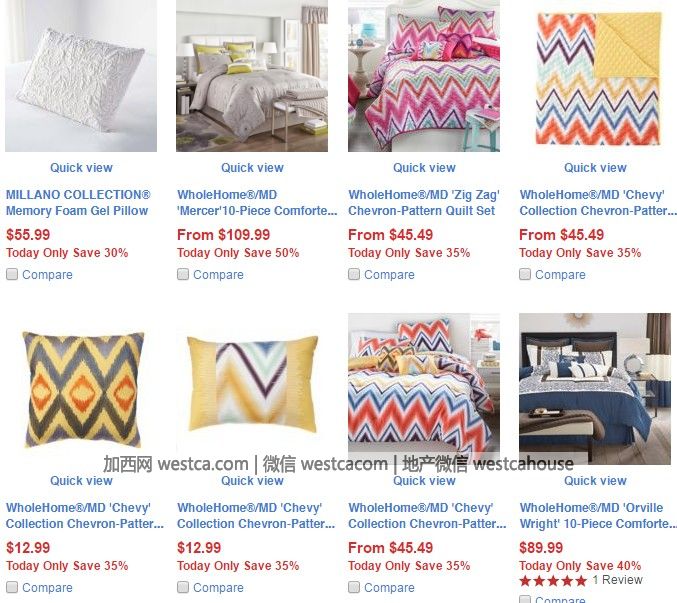This screenshot has width=677, height=603.
Task: Tick Compare for Mercer 10-Piece Comforter
Action: coord(183,274)
